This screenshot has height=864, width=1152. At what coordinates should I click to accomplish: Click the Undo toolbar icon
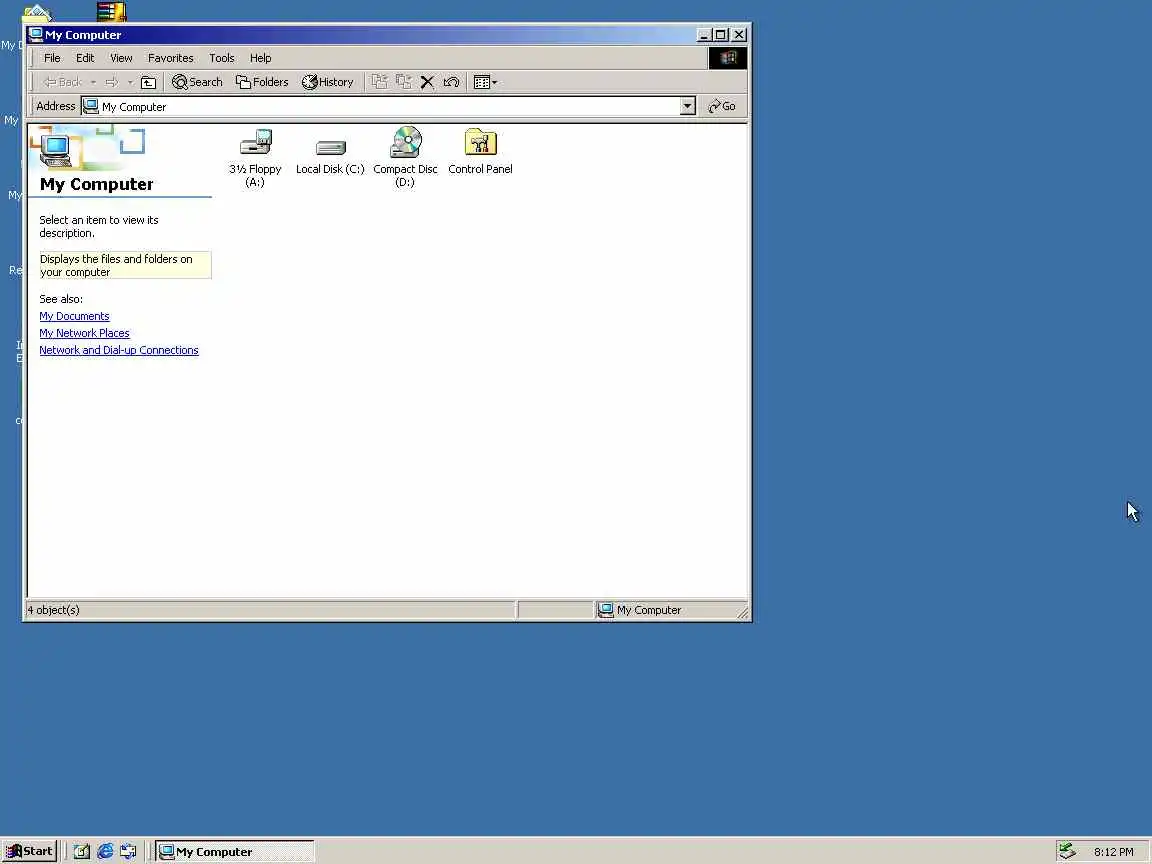[451, 82]
